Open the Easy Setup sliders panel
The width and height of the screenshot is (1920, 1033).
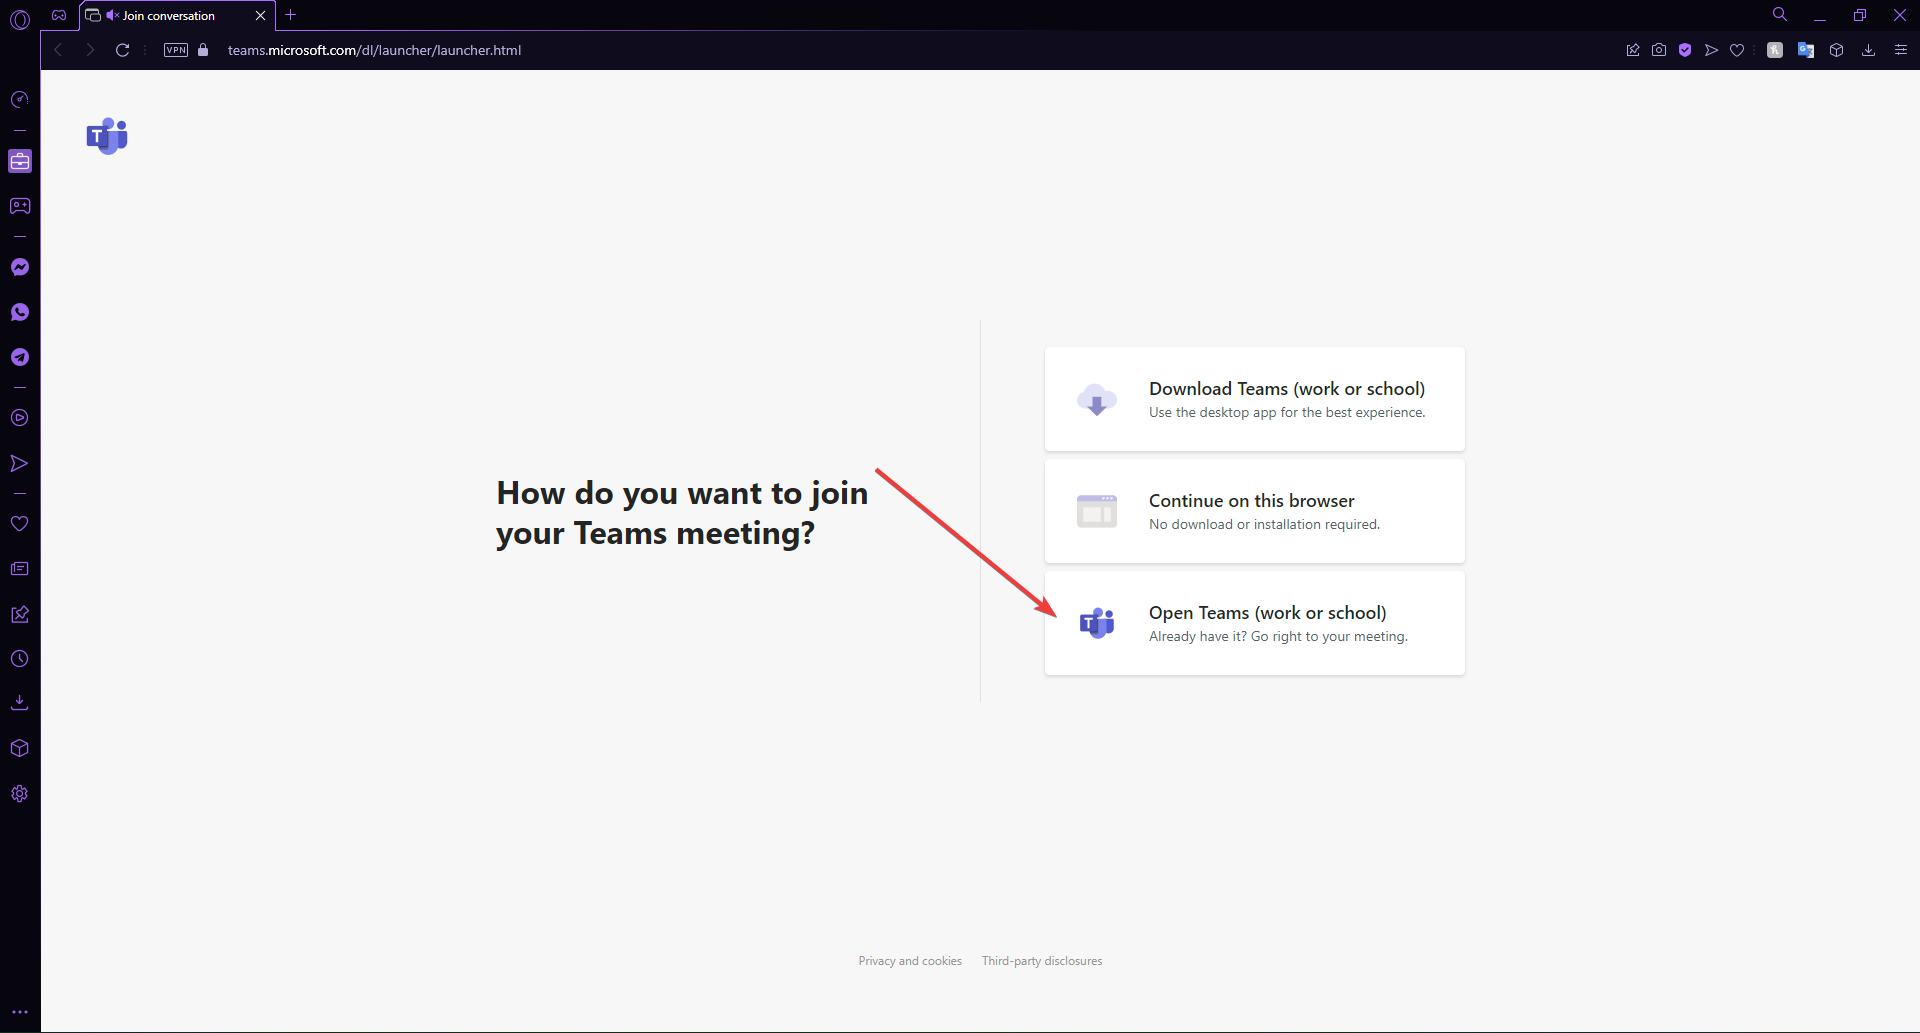pos(1901,50)
